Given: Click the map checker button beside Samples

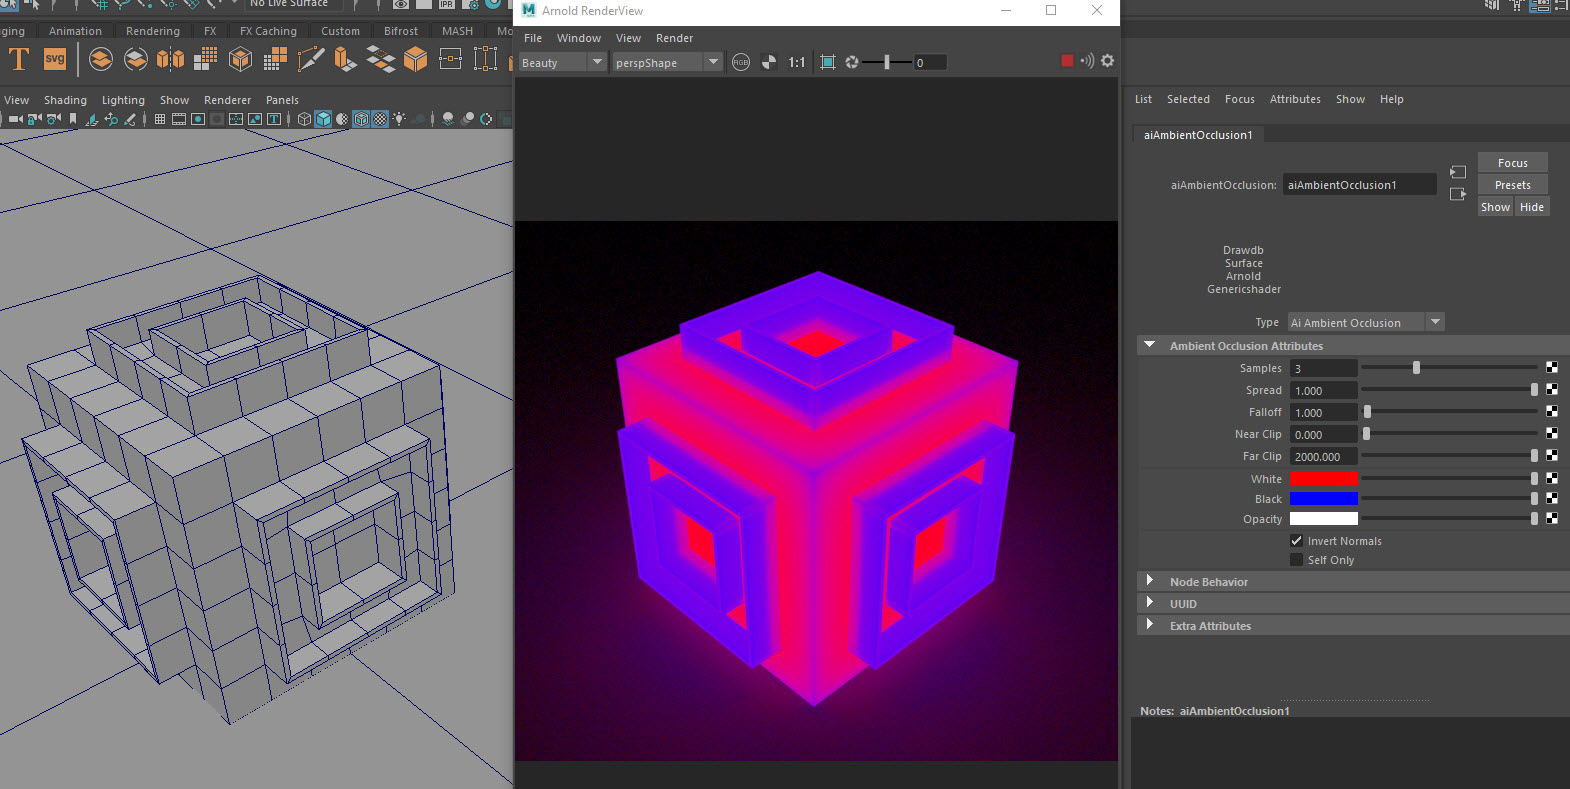Looking at the screenshot, I should (1552, 368).
